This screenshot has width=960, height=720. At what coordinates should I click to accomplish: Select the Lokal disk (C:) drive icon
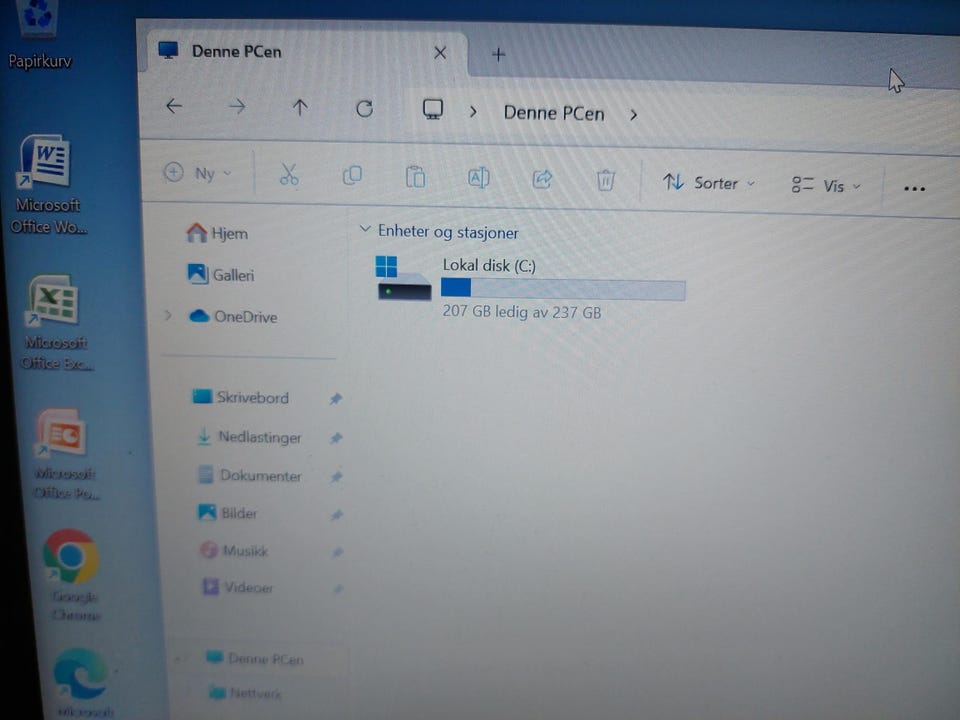tap(404, 279)
